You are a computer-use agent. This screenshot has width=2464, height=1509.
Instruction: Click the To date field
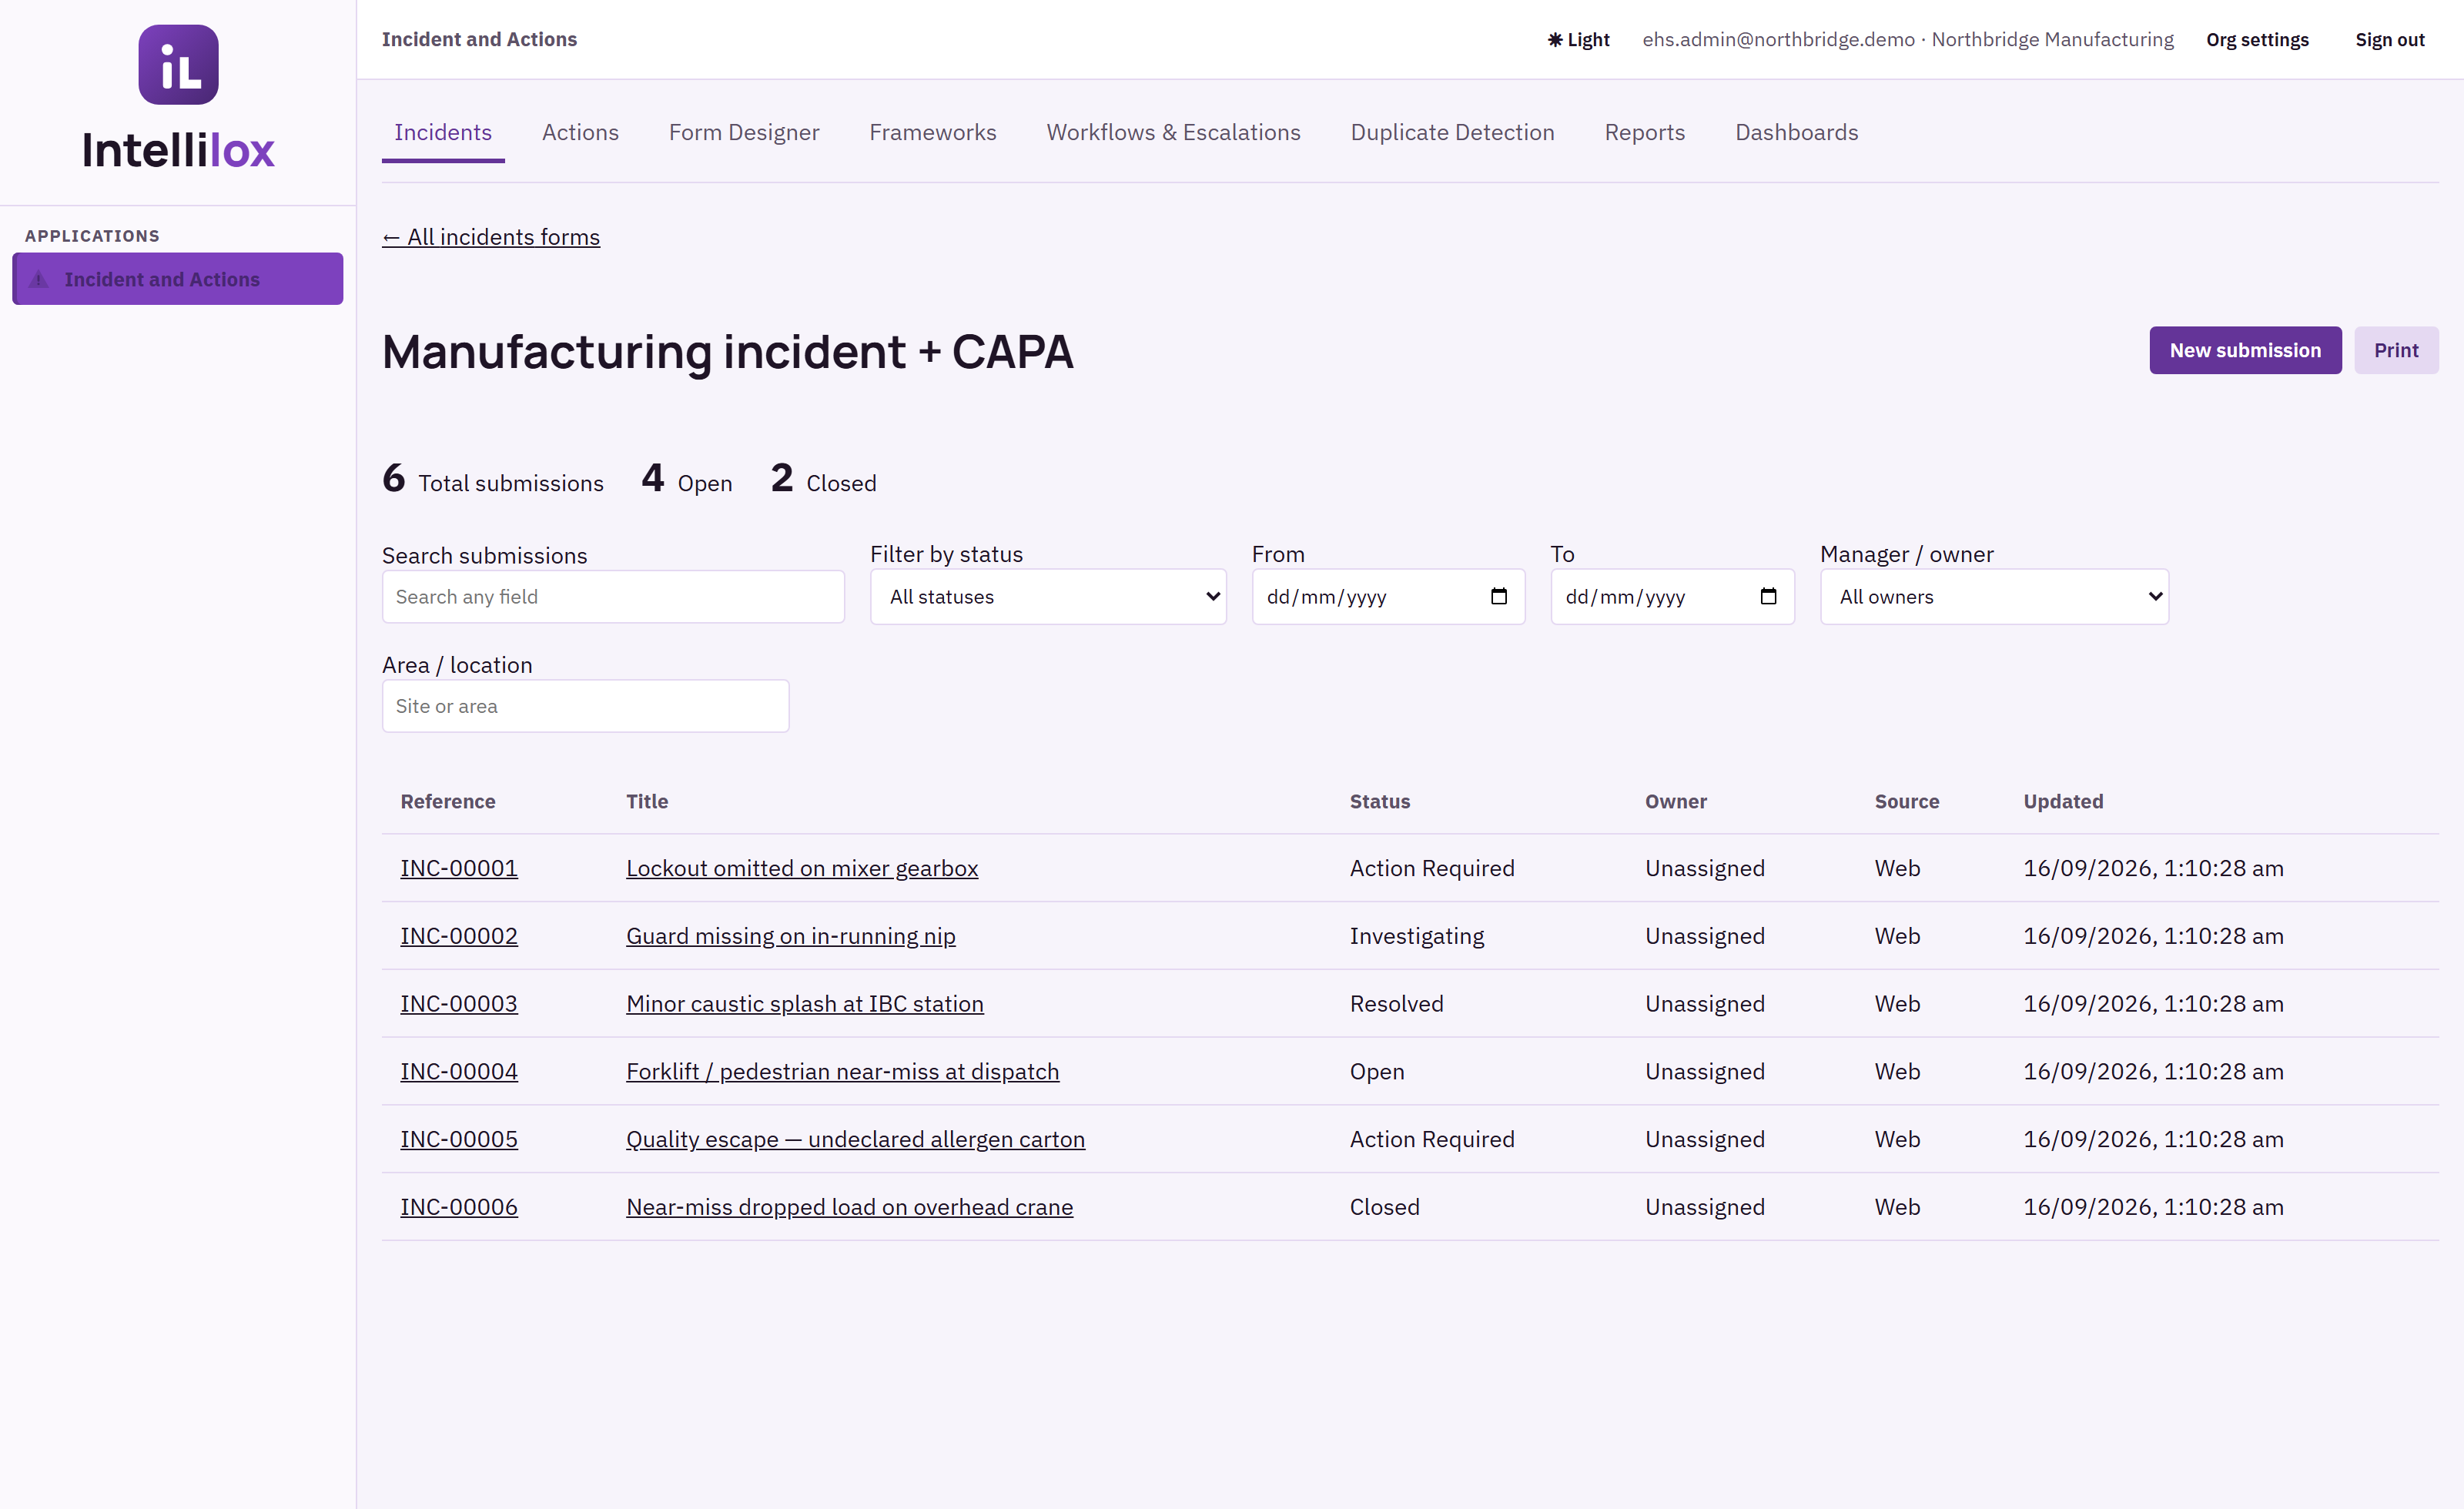click(1672, 597)
